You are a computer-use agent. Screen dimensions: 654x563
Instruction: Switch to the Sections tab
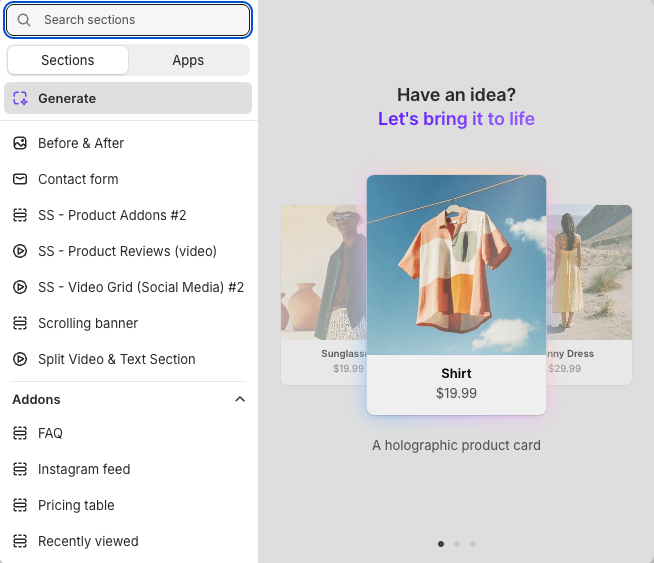pos(68,60)
